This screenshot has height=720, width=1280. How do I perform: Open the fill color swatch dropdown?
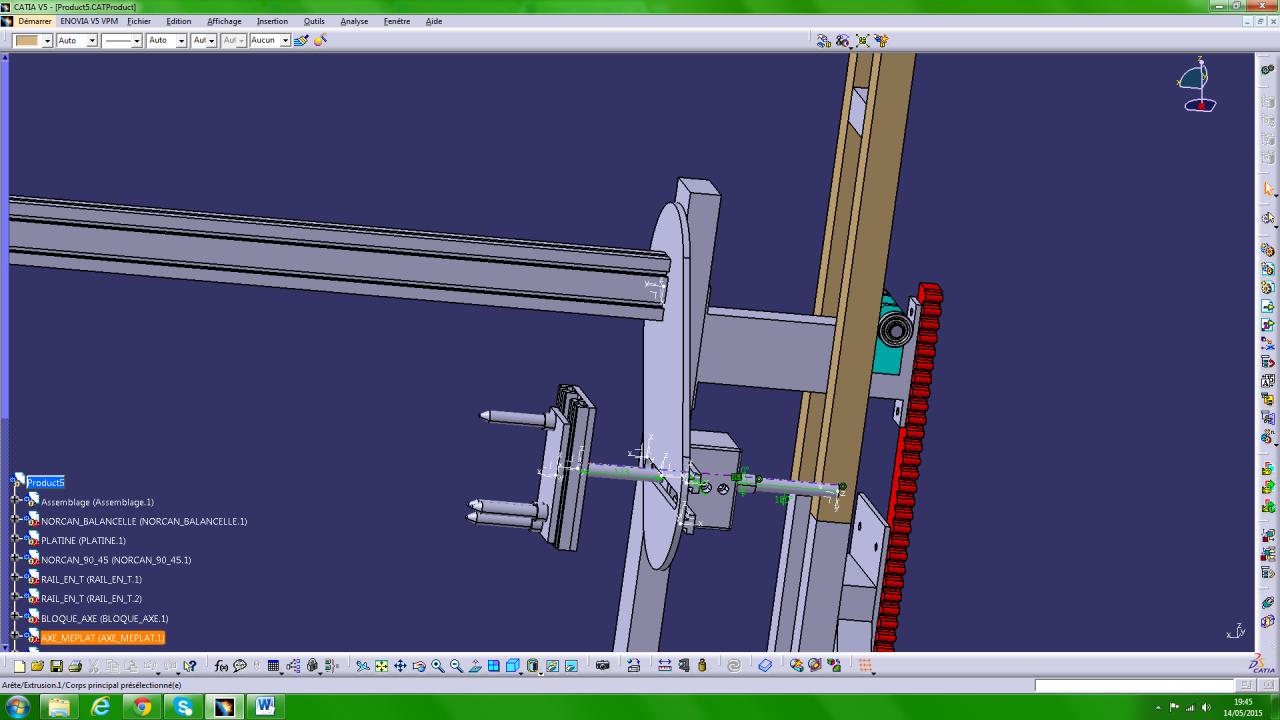pos(45,41)
